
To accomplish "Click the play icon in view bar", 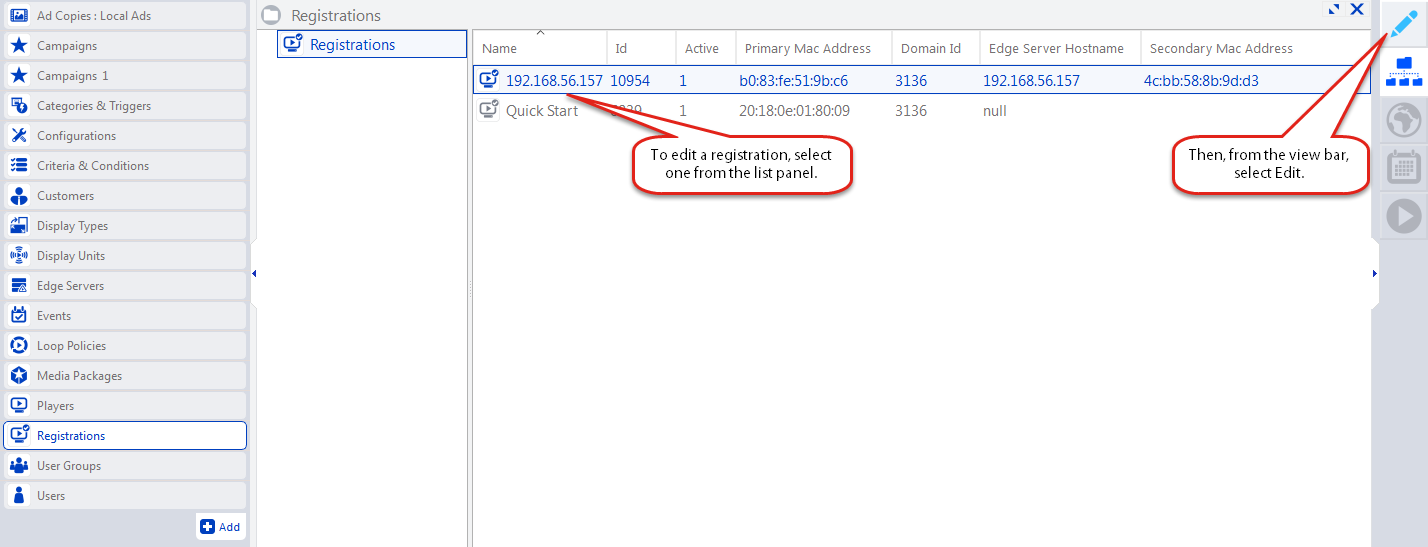I will [x=1404, y=216].
